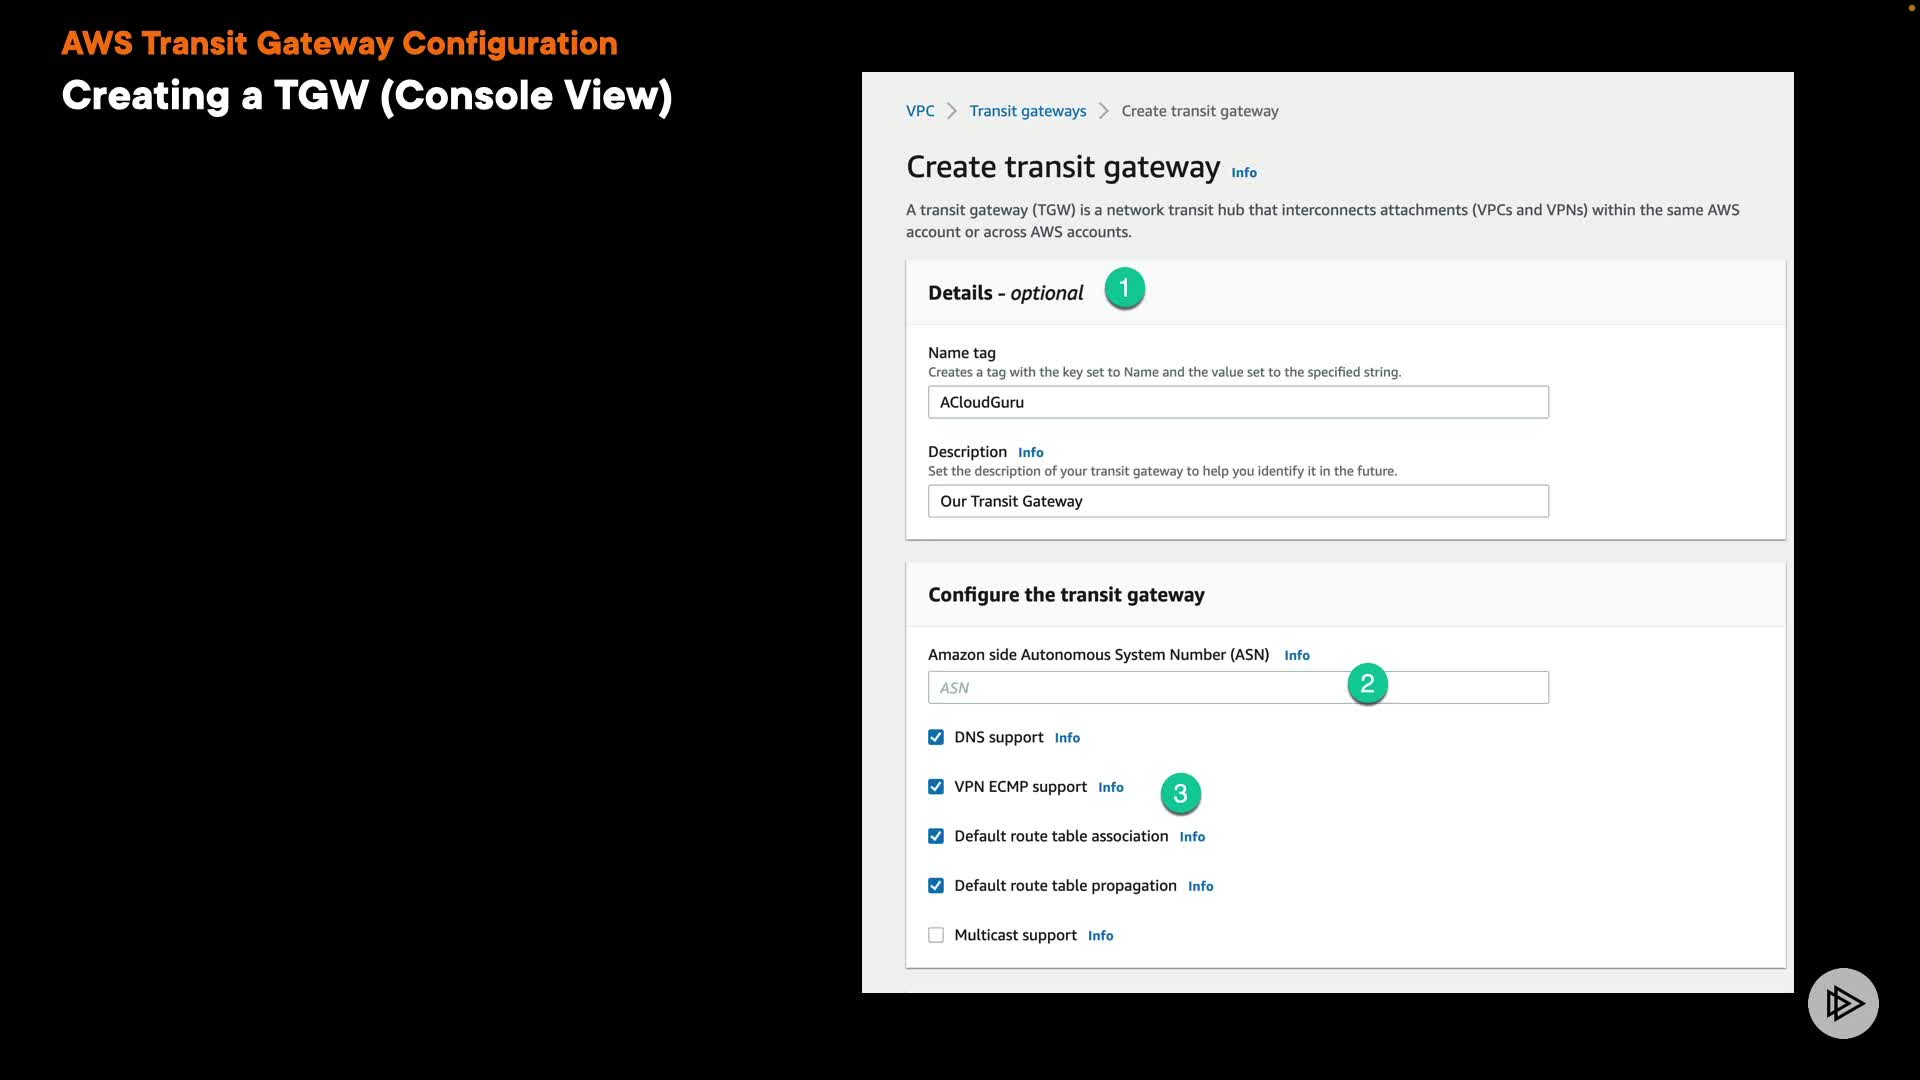This screenshot has width=1920, height=1080.
Task: Click the Pluralsight play logo icon
Action: [x=1842, y=1003]
